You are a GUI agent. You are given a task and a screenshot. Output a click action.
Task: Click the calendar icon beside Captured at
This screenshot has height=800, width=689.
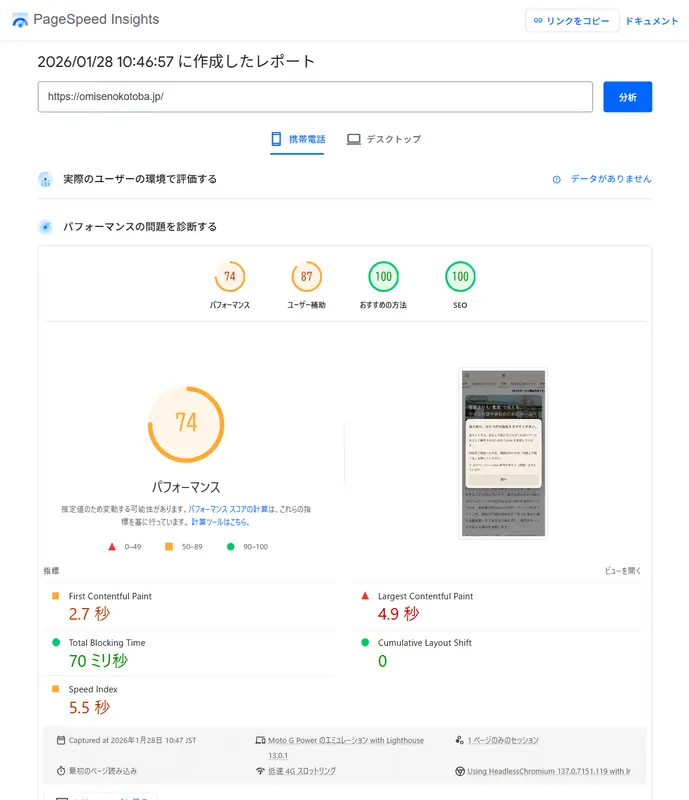[x=61, y=740]
